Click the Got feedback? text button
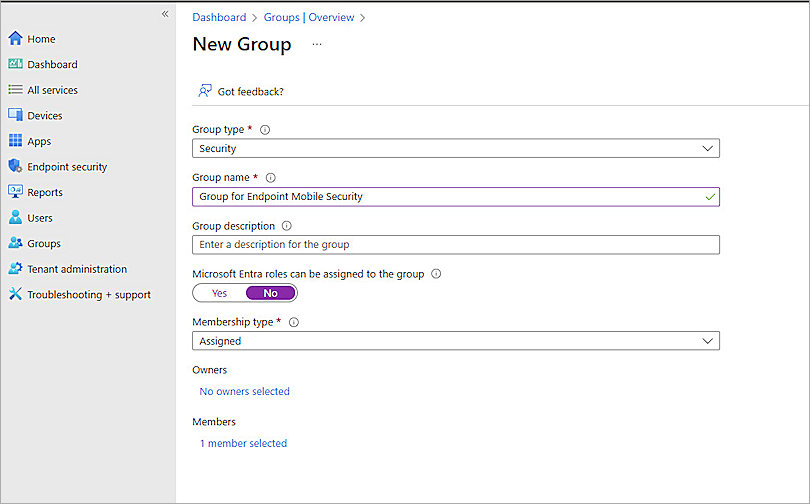Viewport: 810px width, 504px height. [x=251, y=91]
